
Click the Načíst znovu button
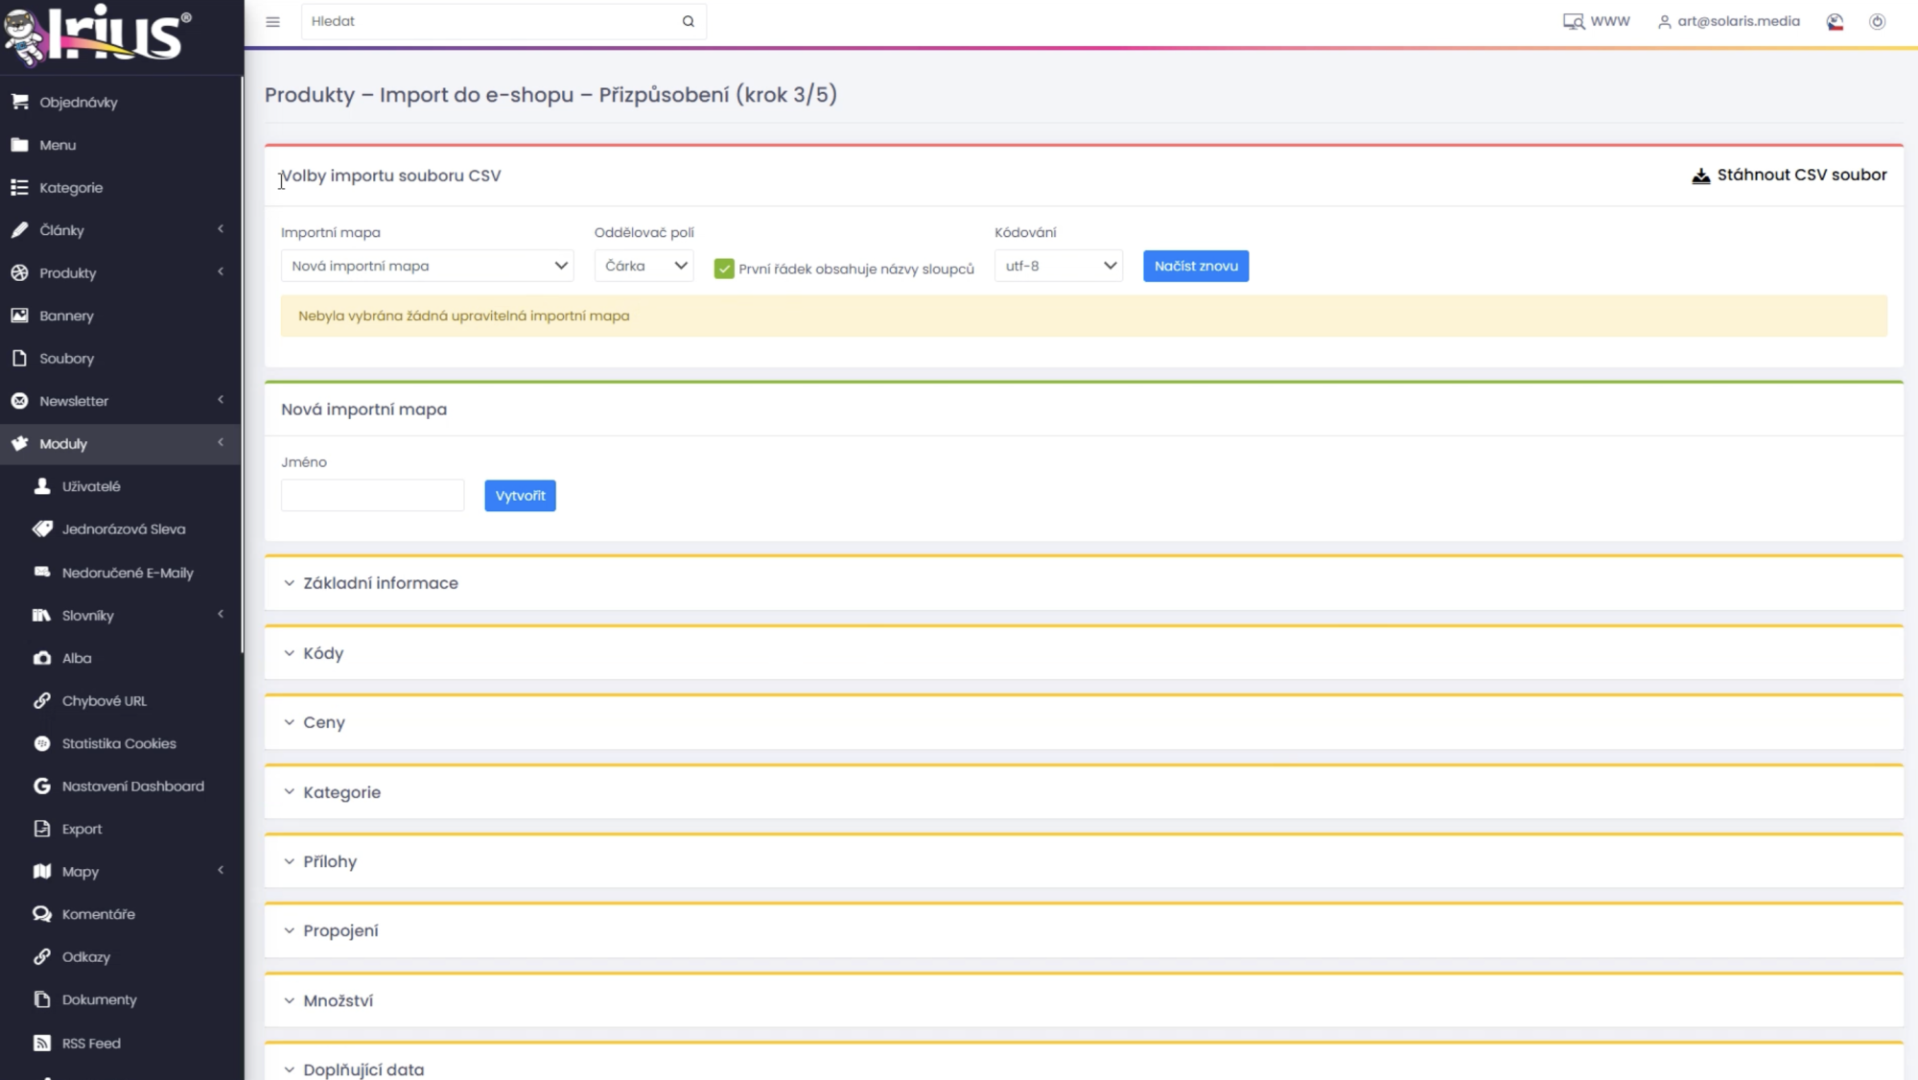(x=1196, y=266)
